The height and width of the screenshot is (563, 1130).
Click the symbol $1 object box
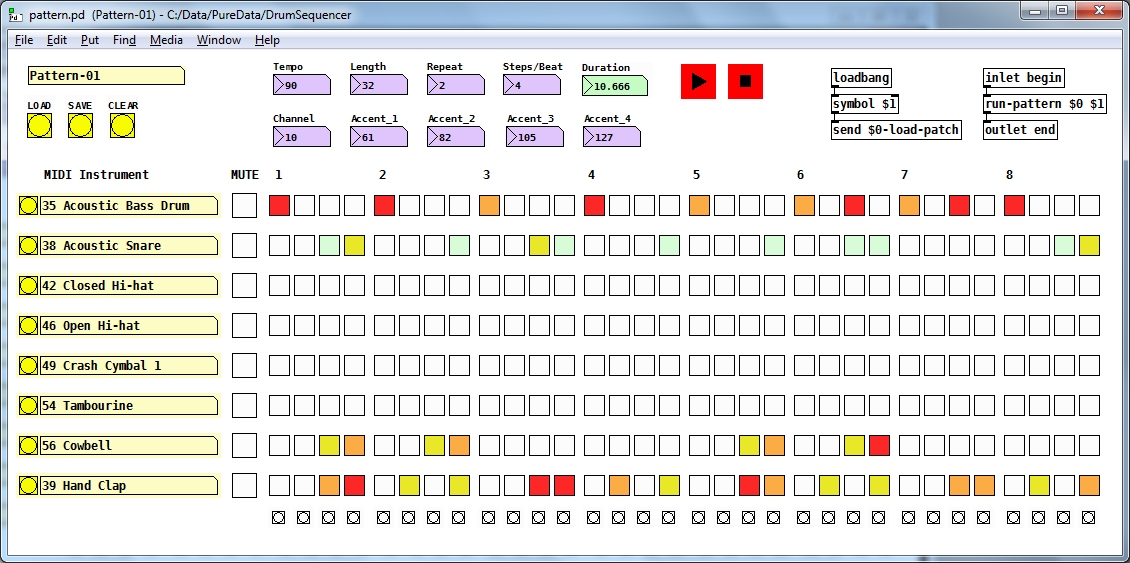pyautogui.click(x=865, y=104)
